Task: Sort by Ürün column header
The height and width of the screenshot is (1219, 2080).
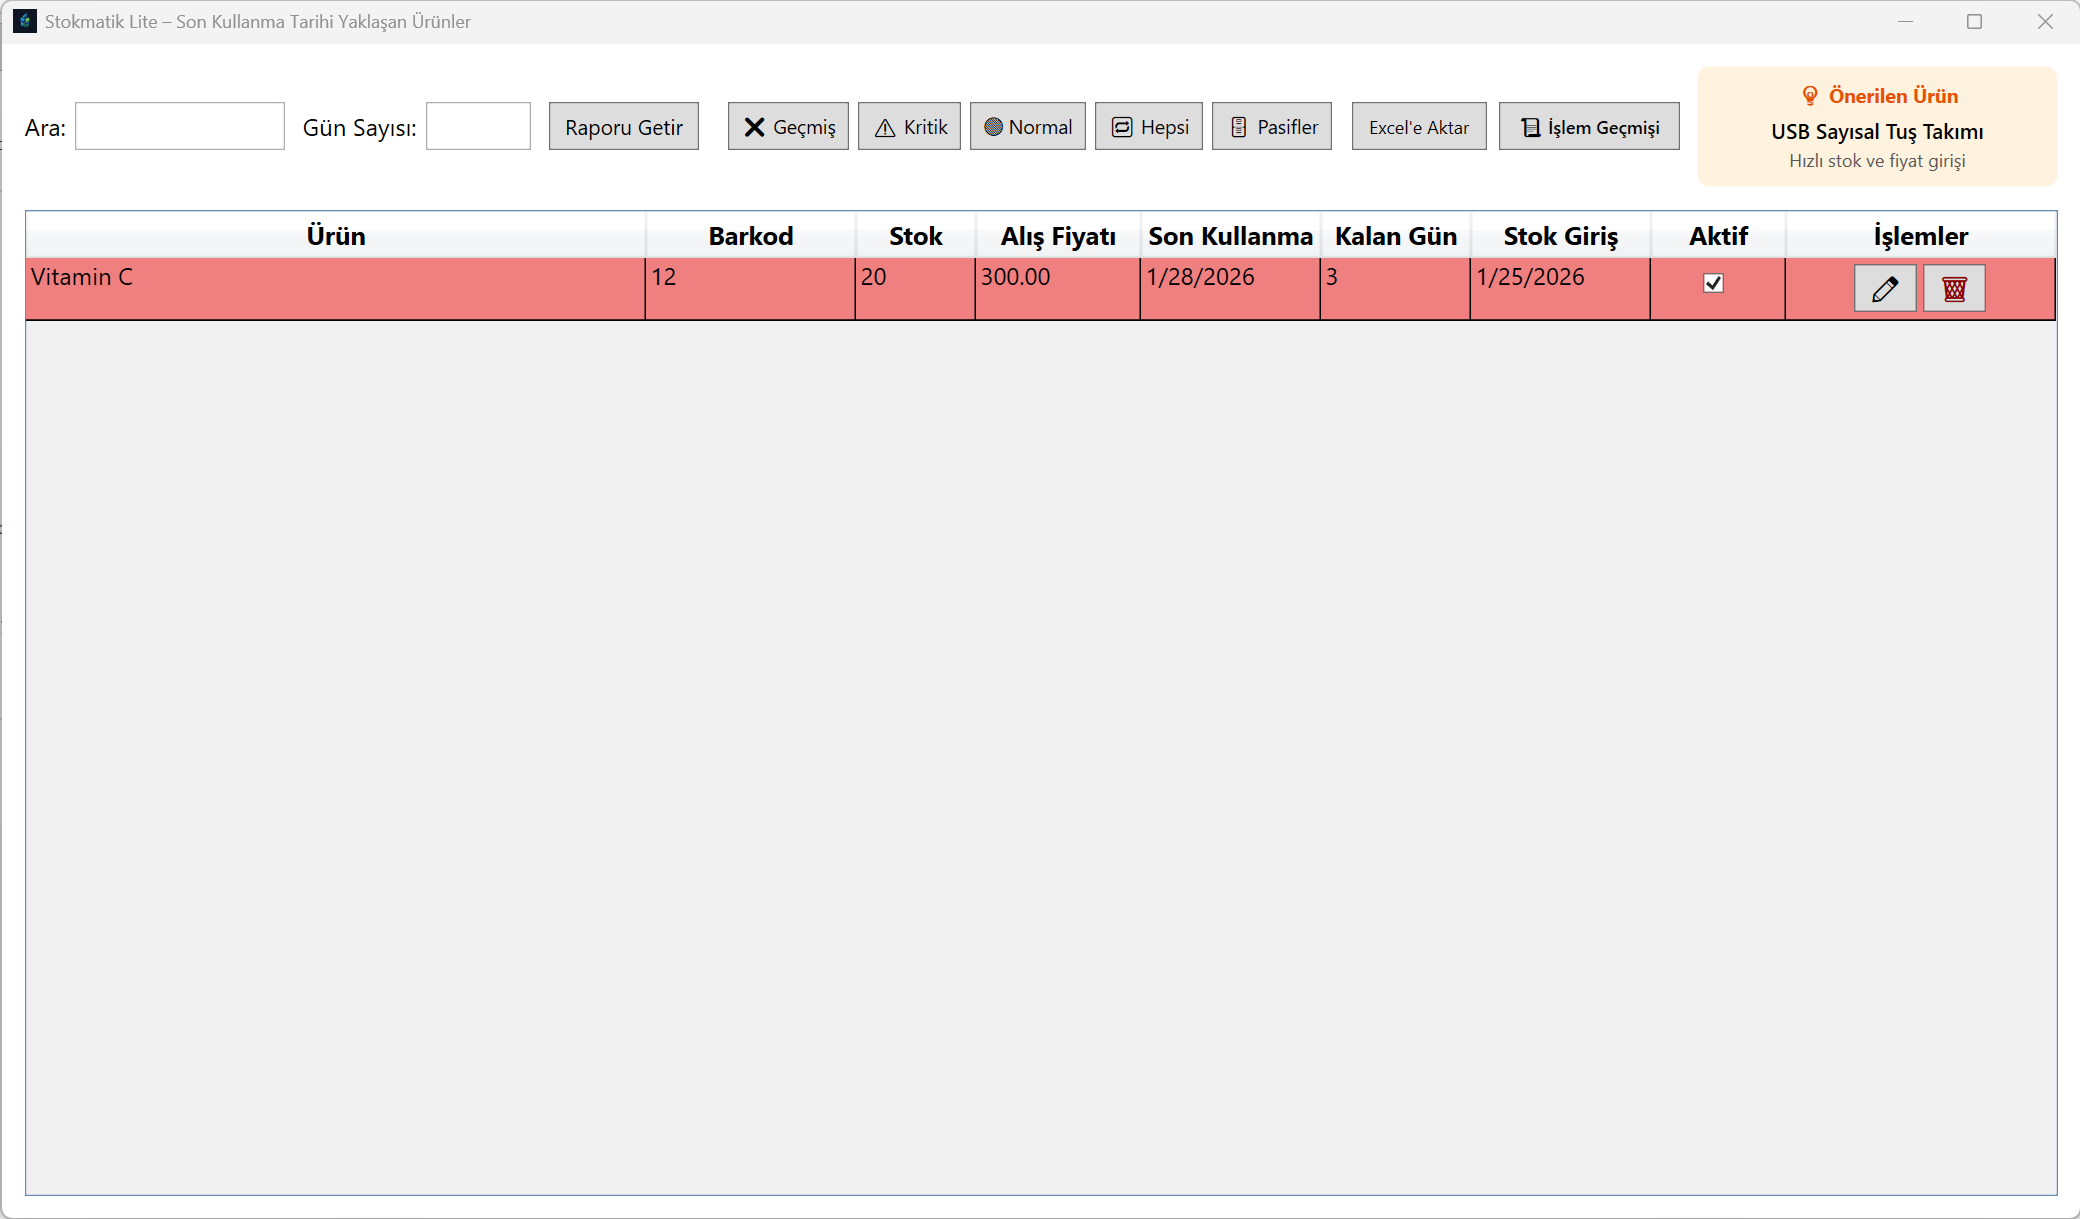Action: (x=335, y=236)
